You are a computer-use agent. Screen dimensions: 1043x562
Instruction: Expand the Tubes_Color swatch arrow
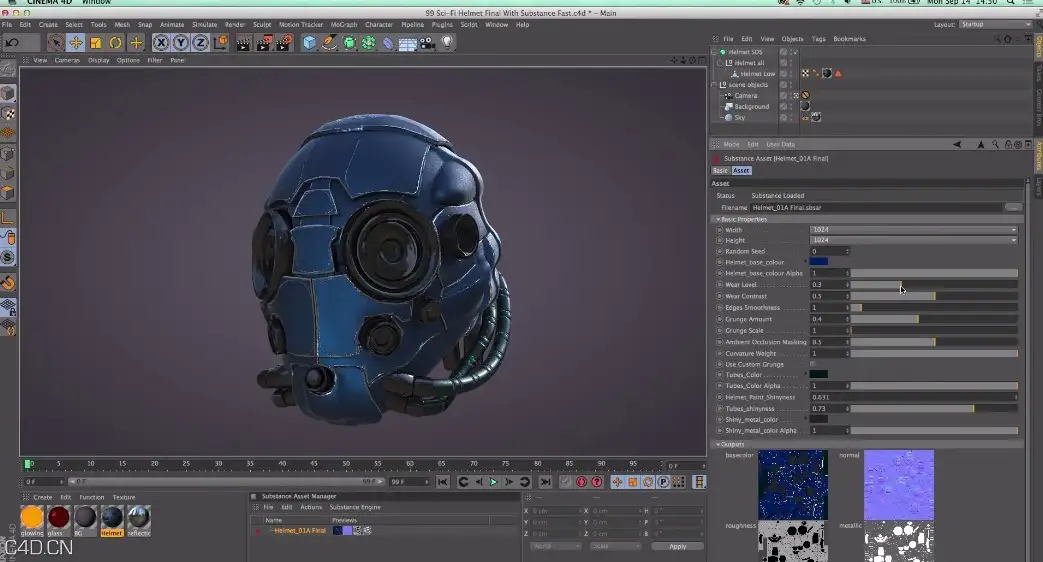pos(806,374)
